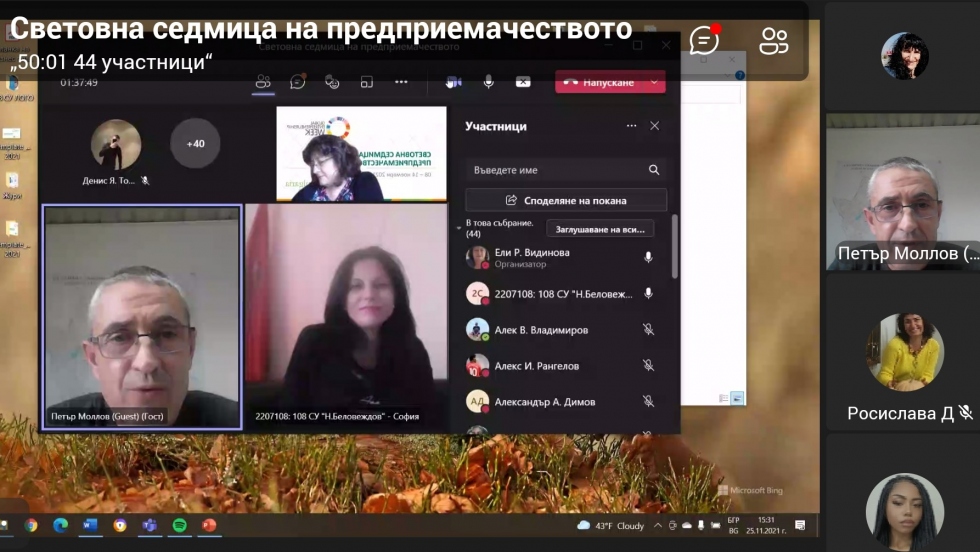
Task: Select the shared presentation video thumbnail
Action: click(361, 154)
